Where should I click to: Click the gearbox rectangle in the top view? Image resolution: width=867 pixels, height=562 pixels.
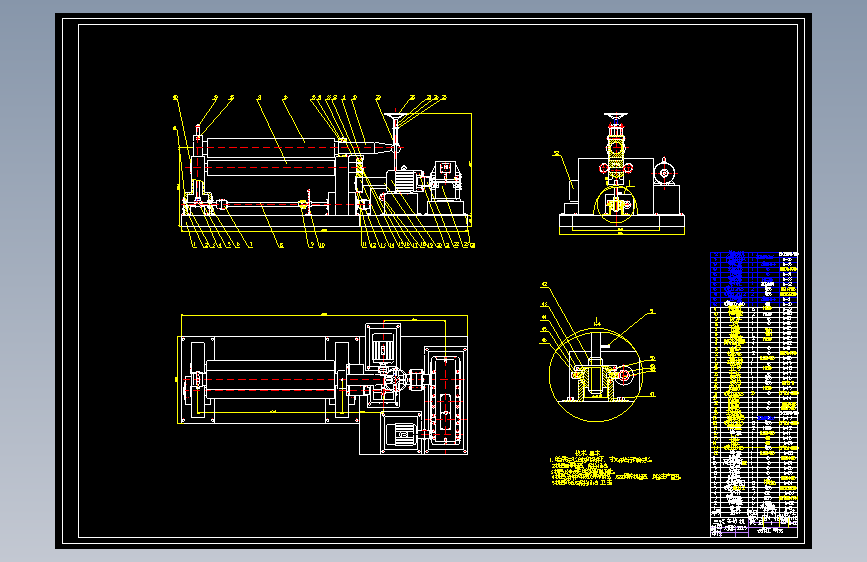446,401
